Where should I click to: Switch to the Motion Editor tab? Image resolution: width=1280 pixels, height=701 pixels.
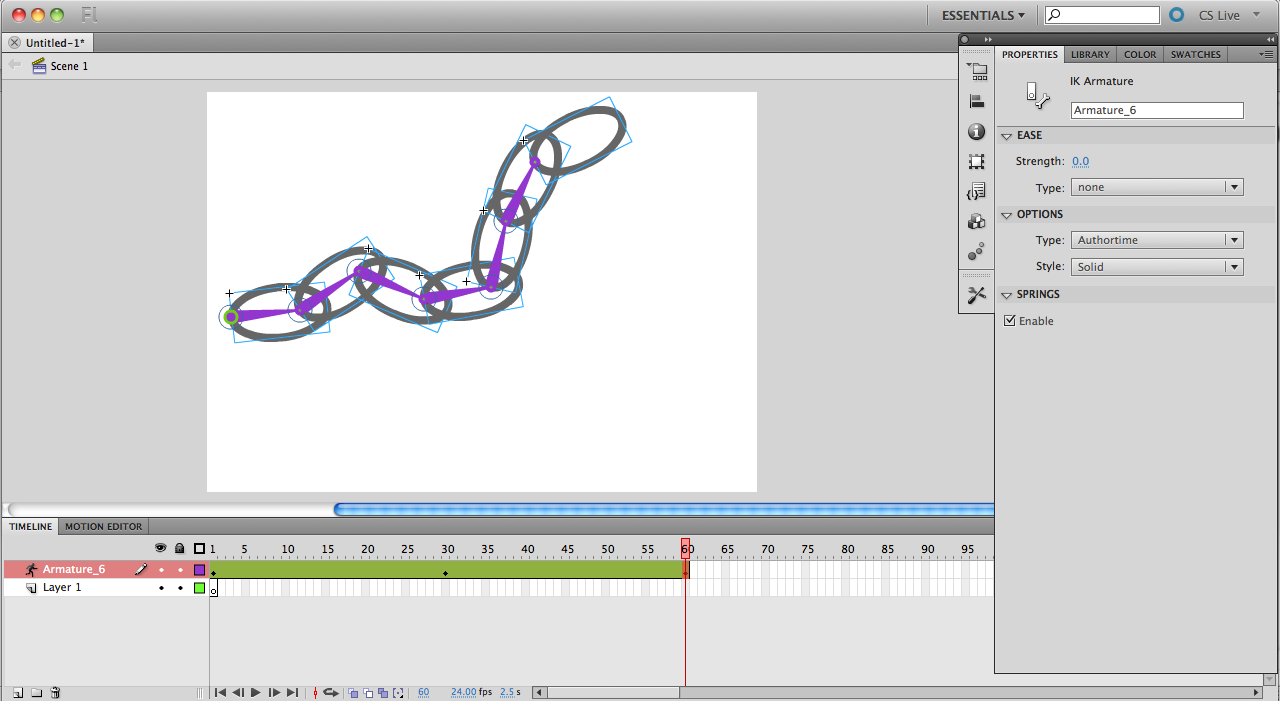tap(102, 526)
